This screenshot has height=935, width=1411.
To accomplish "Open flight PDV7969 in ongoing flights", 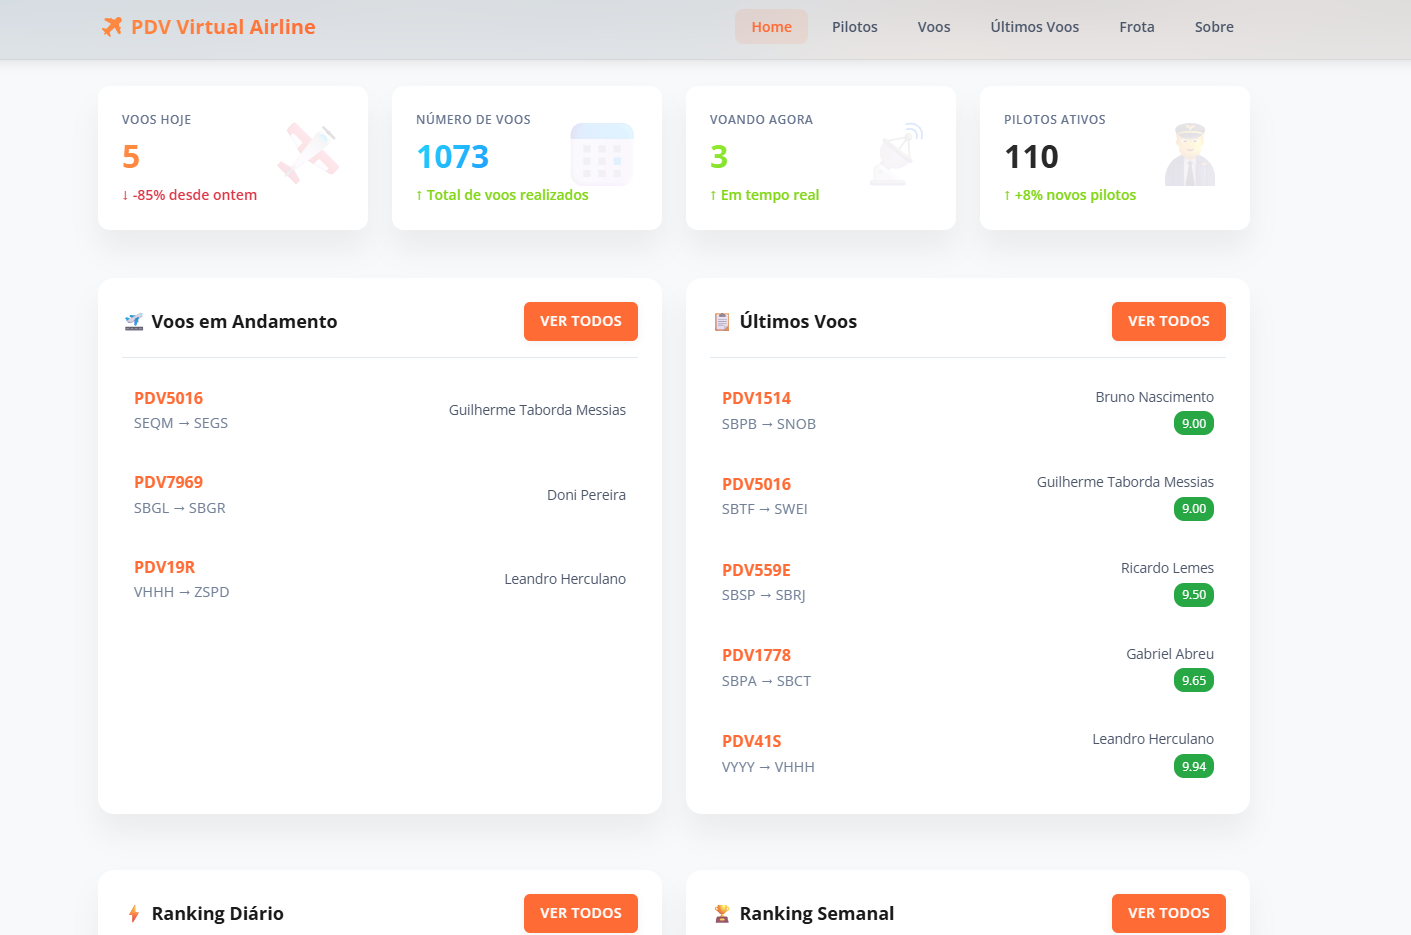I will (169, 482).
